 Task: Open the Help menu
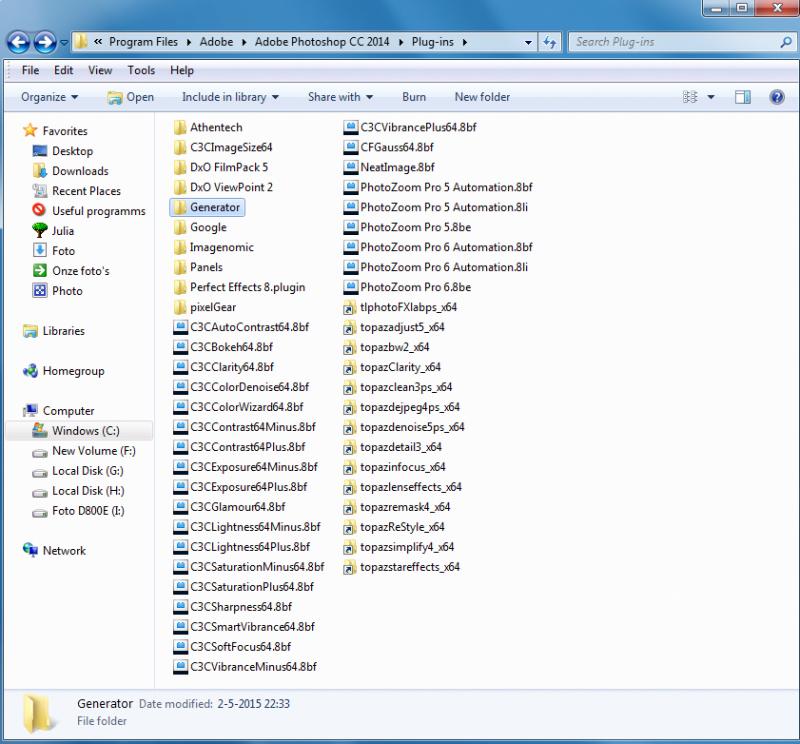pos(182,70)
